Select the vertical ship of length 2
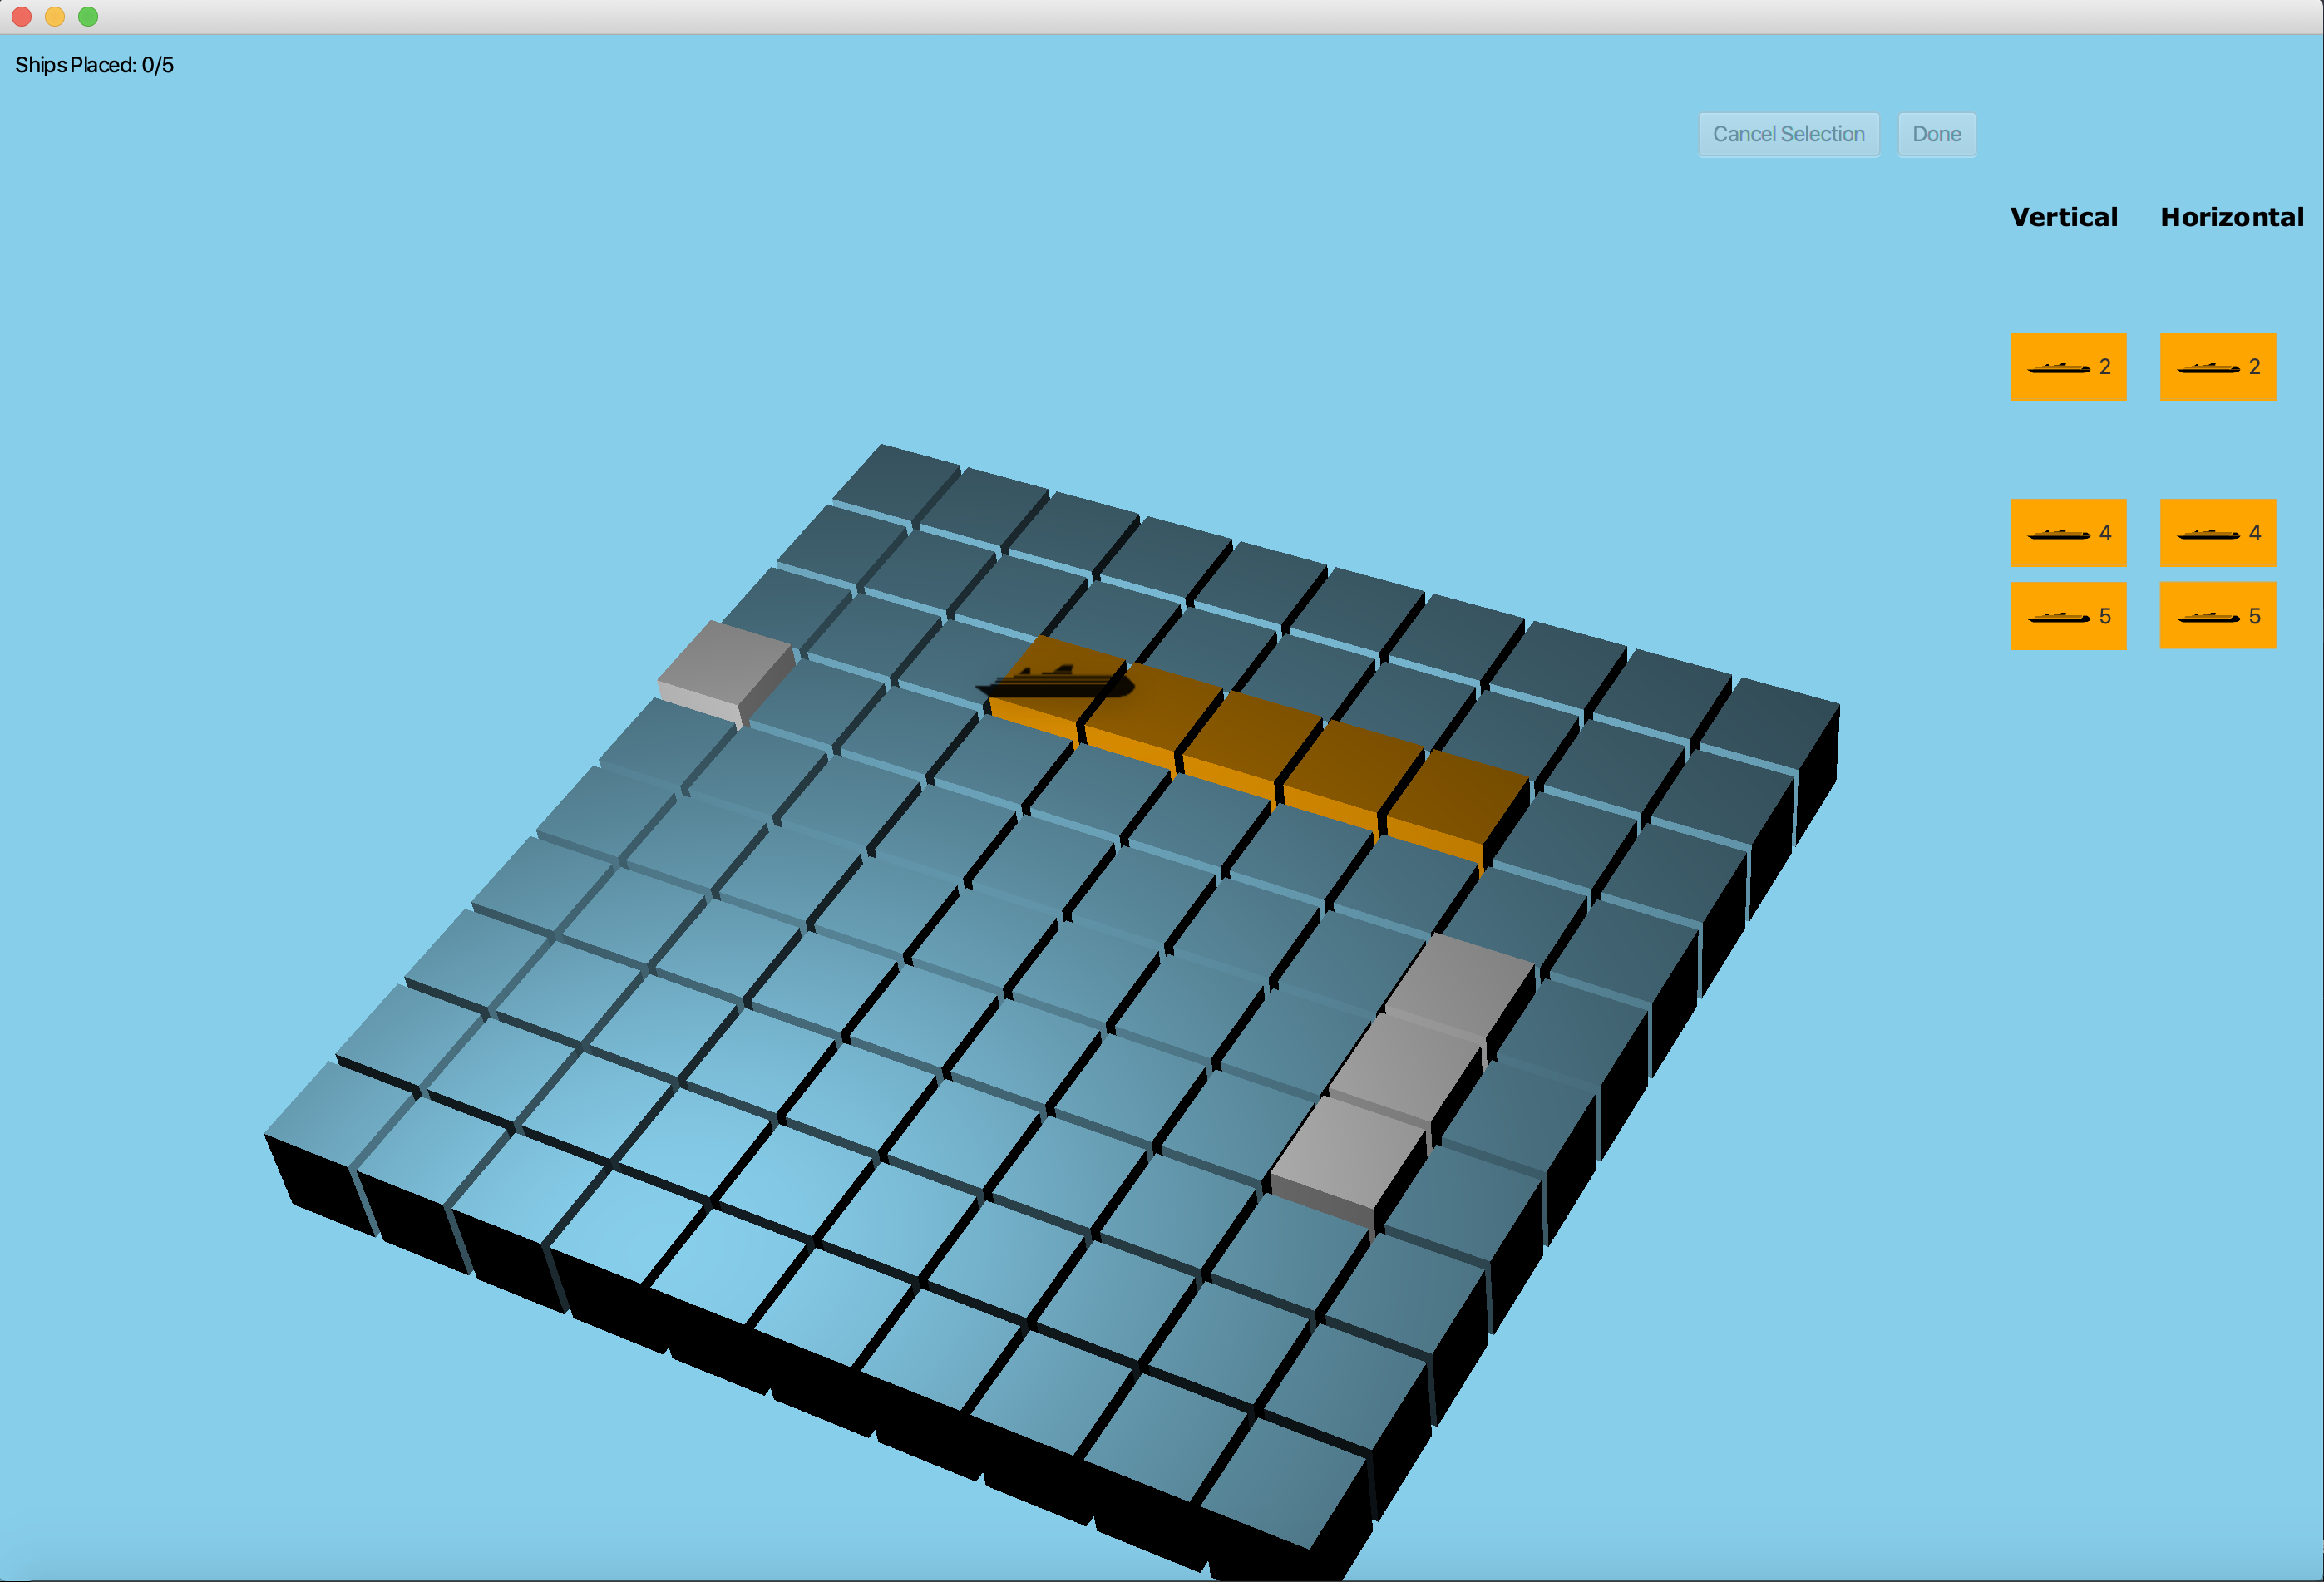 [2068, 367]
